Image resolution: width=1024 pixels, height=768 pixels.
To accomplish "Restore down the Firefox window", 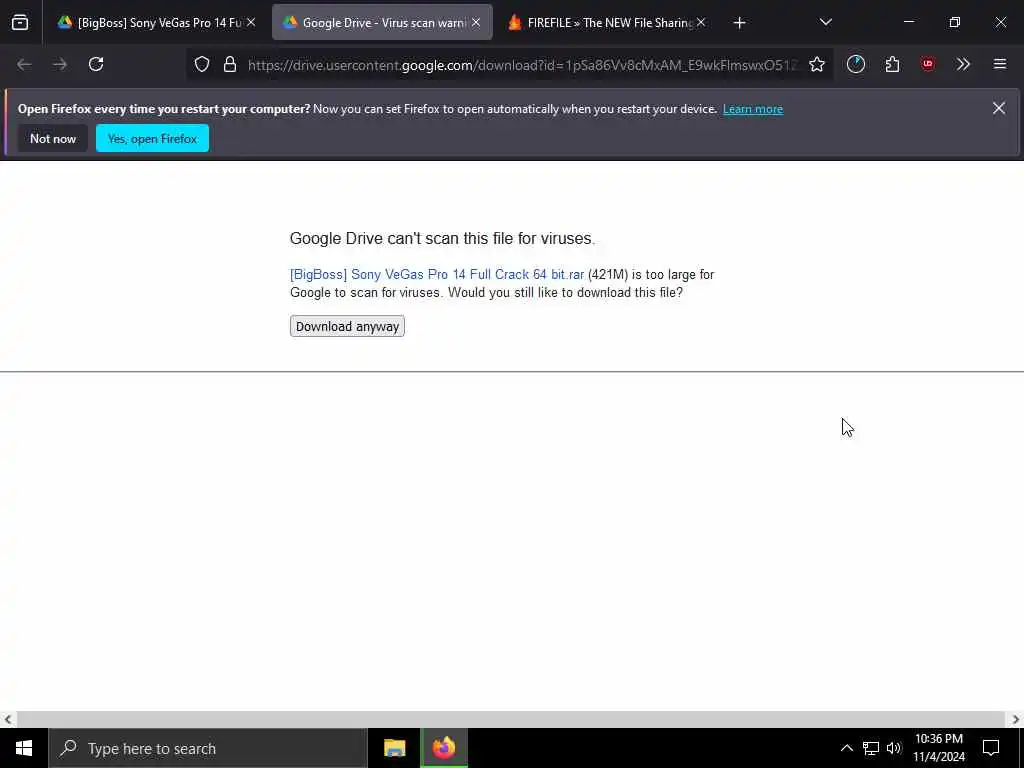I will pyautogui.click(x=955, y=23).
